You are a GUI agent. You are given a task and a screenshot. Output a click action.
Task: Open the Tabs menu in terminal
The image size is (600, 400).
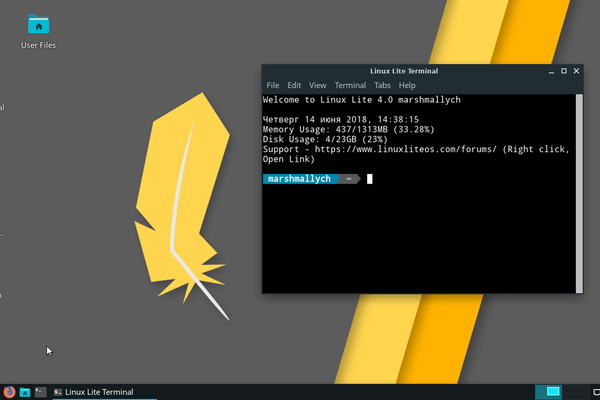(x=382, y=85)
